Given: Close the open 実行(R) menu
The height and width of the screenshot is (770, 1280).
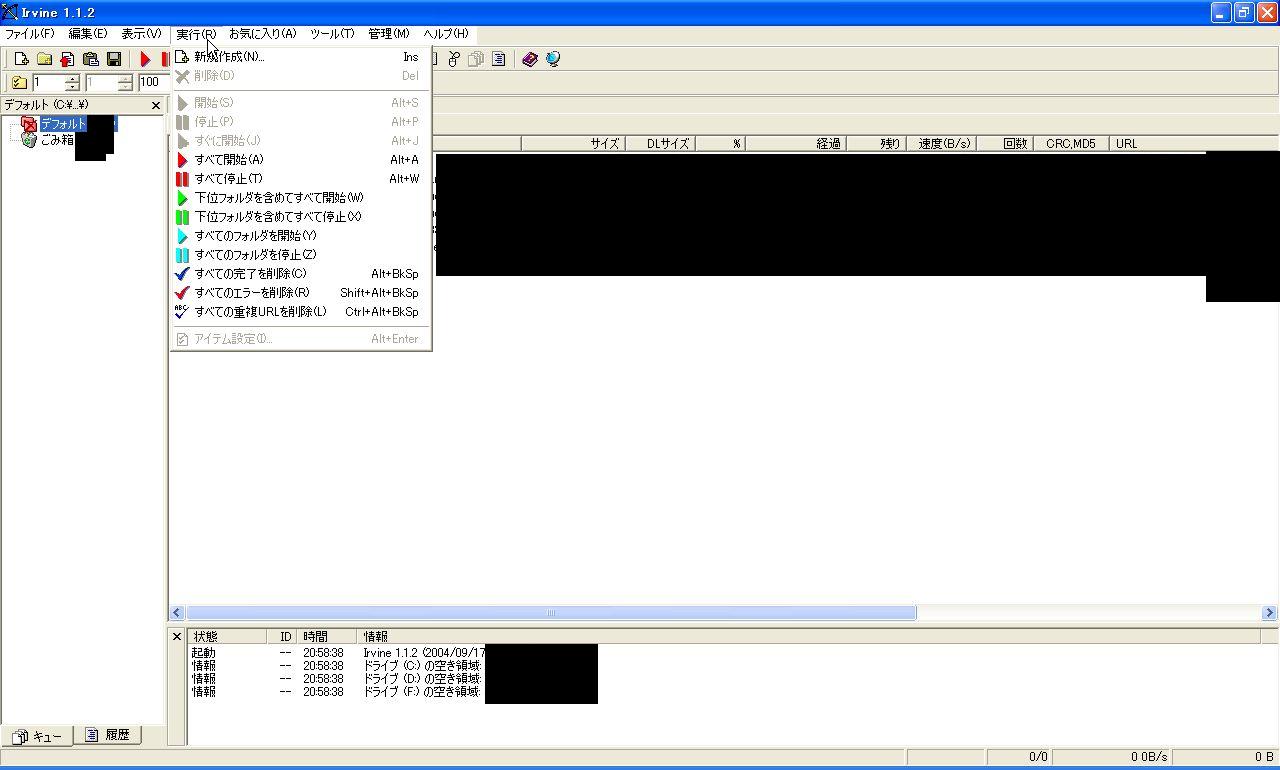Looking at the screenshot, I should (x=196, y=34).
